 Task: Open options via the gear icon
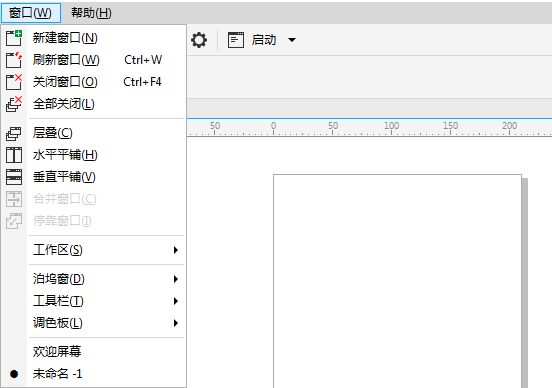pyautogui.click(x=199, y=40)
